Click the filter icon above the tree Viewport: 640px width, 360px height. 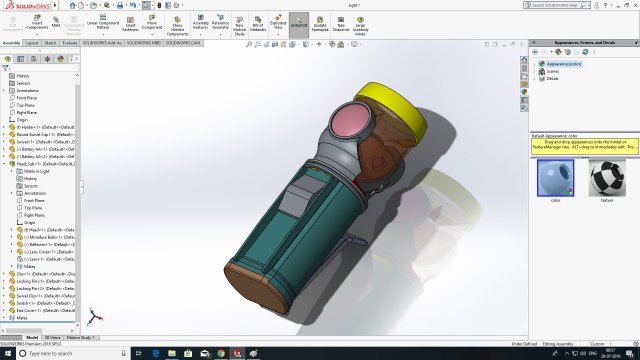click(x=5, y=68)
